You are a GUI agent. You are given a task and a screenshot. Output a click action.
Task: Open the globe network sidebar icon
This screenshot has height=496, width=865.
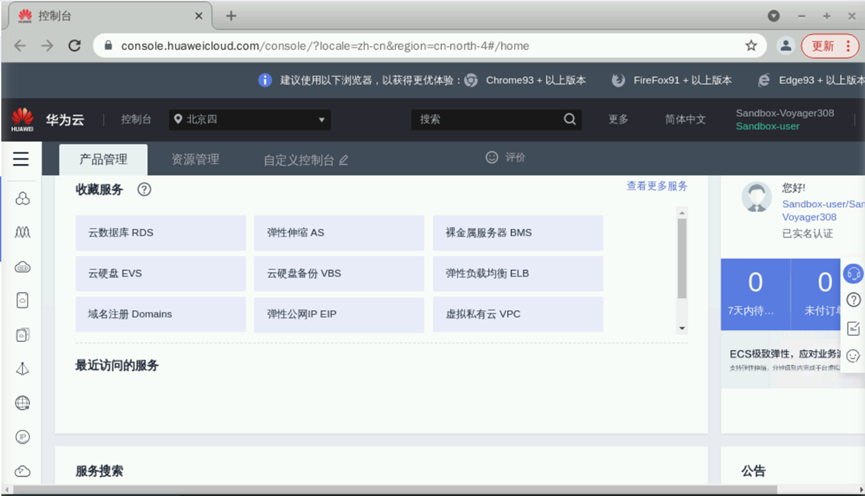pos(23,403)
